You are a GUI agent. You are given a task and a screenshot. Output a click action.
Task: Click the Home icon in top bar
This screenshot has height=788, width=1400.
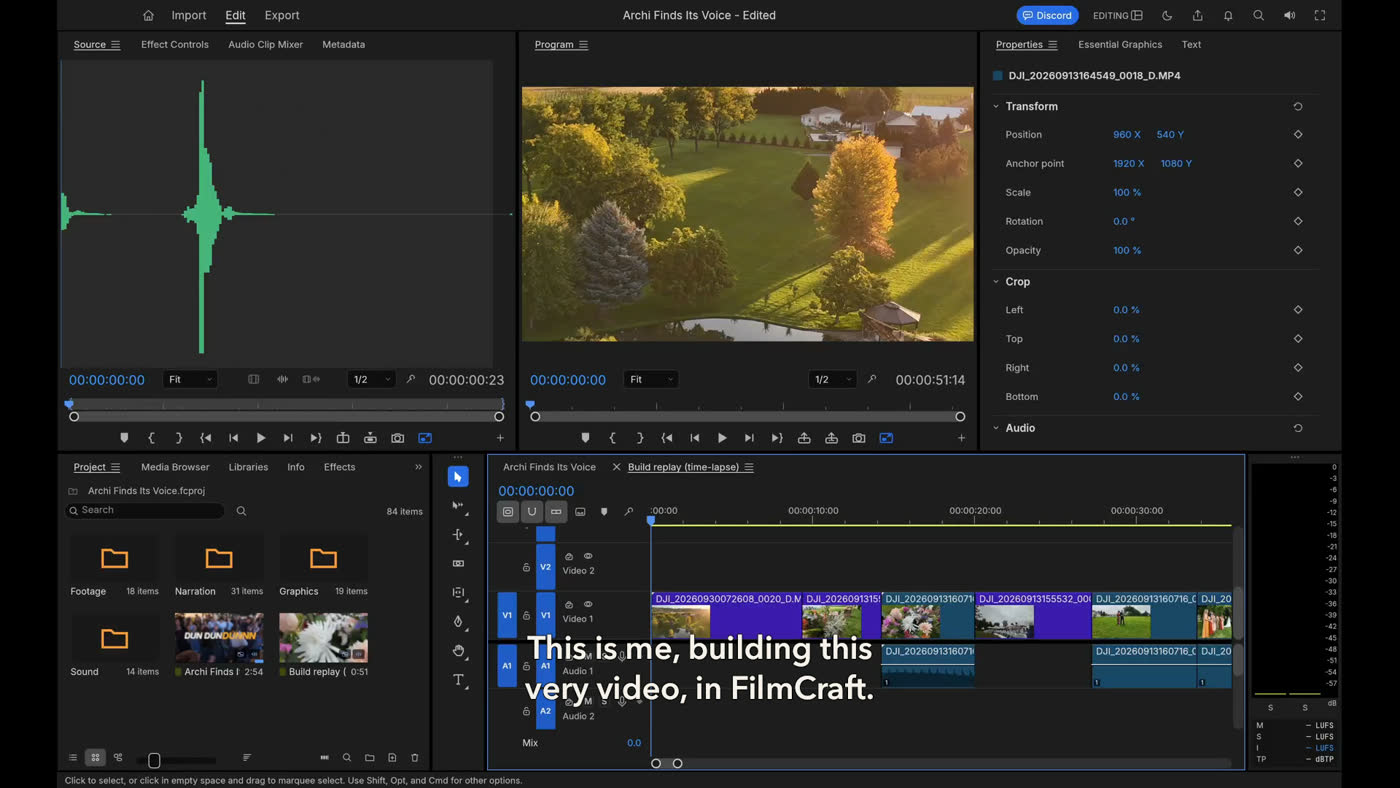point(148,15)
